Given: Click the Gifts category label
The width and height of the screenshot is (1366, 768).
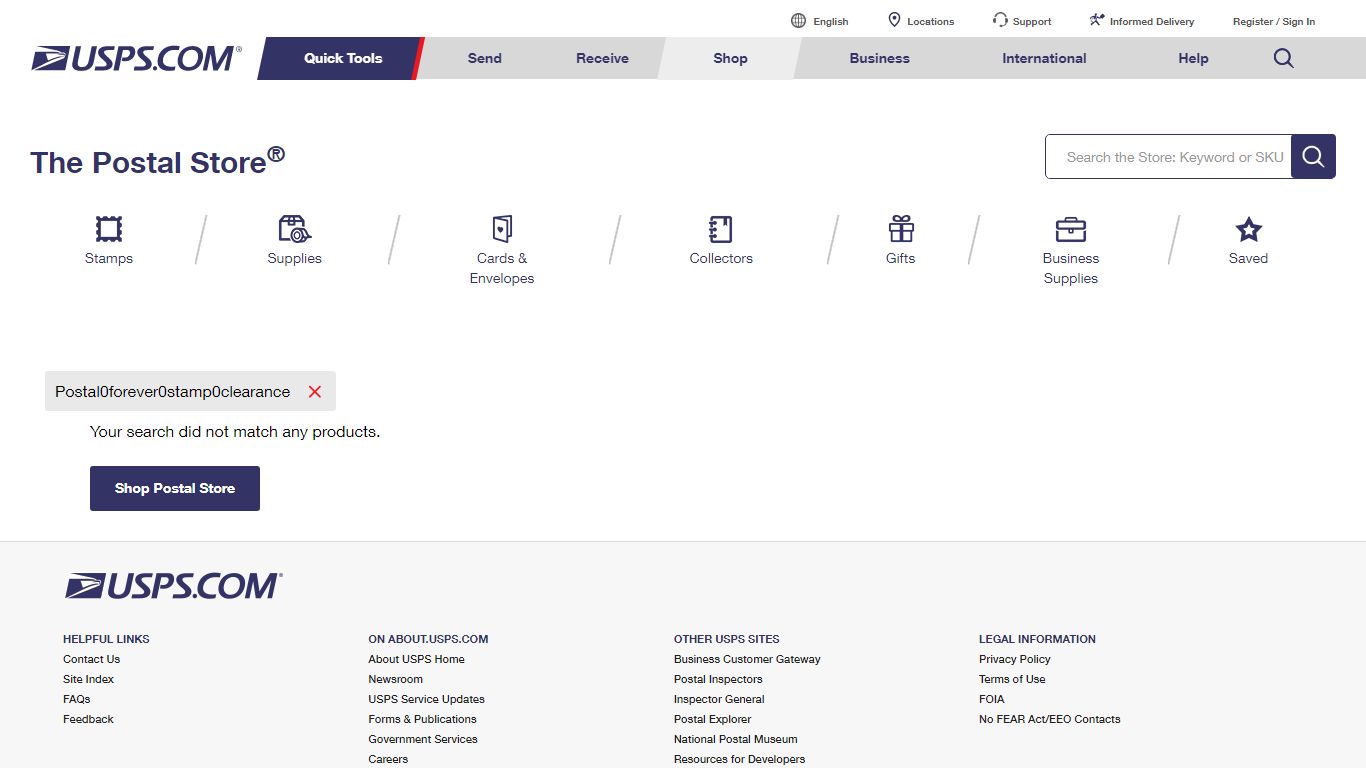Looking at the screenshot, I should coord(901,258).
